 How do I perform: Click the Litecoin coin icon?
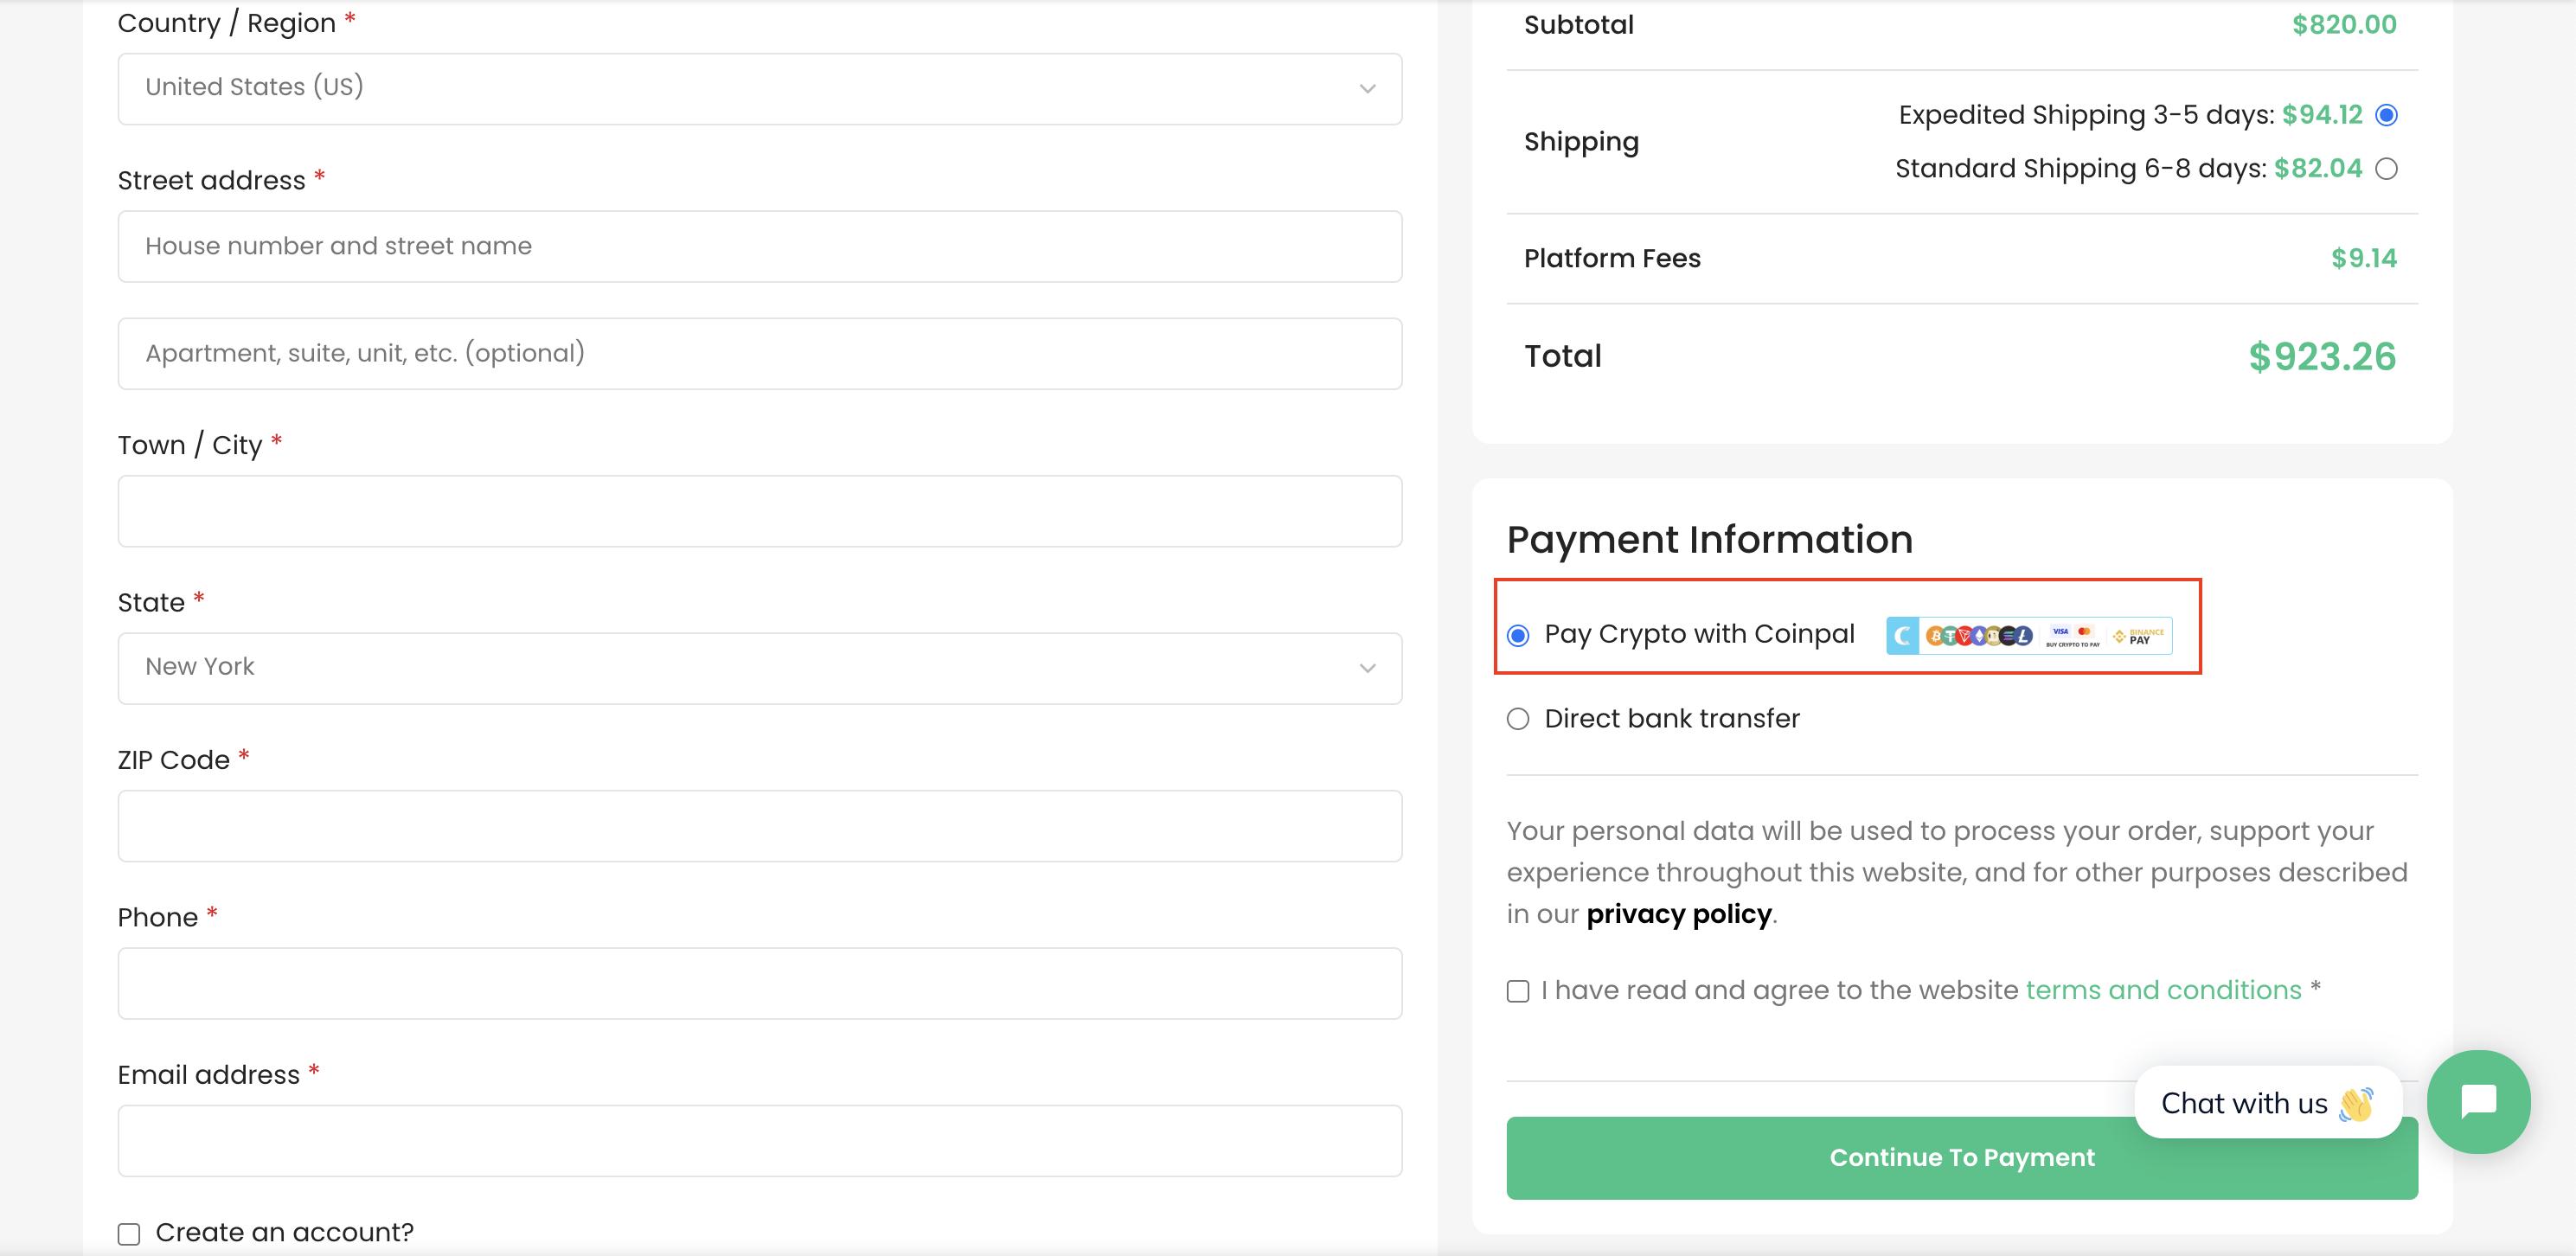2022,636
